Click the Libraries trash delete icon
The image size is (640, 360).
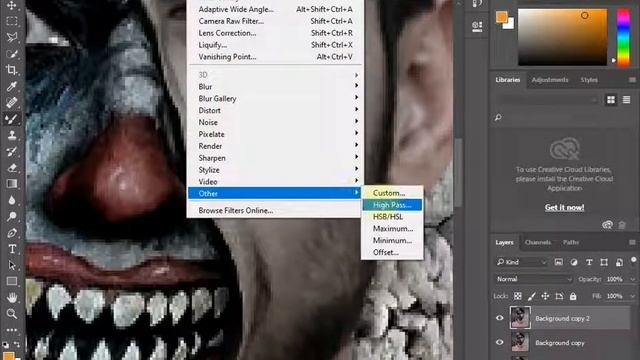pyautogui.click(x=622, y=225)
